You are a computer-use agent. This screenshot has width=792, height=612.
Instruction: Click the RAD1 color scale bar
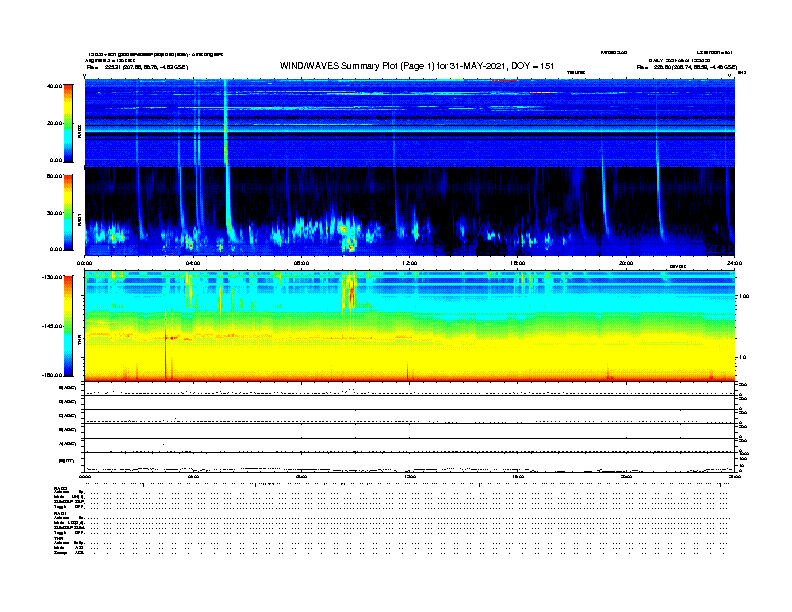(x=69, y=211)
